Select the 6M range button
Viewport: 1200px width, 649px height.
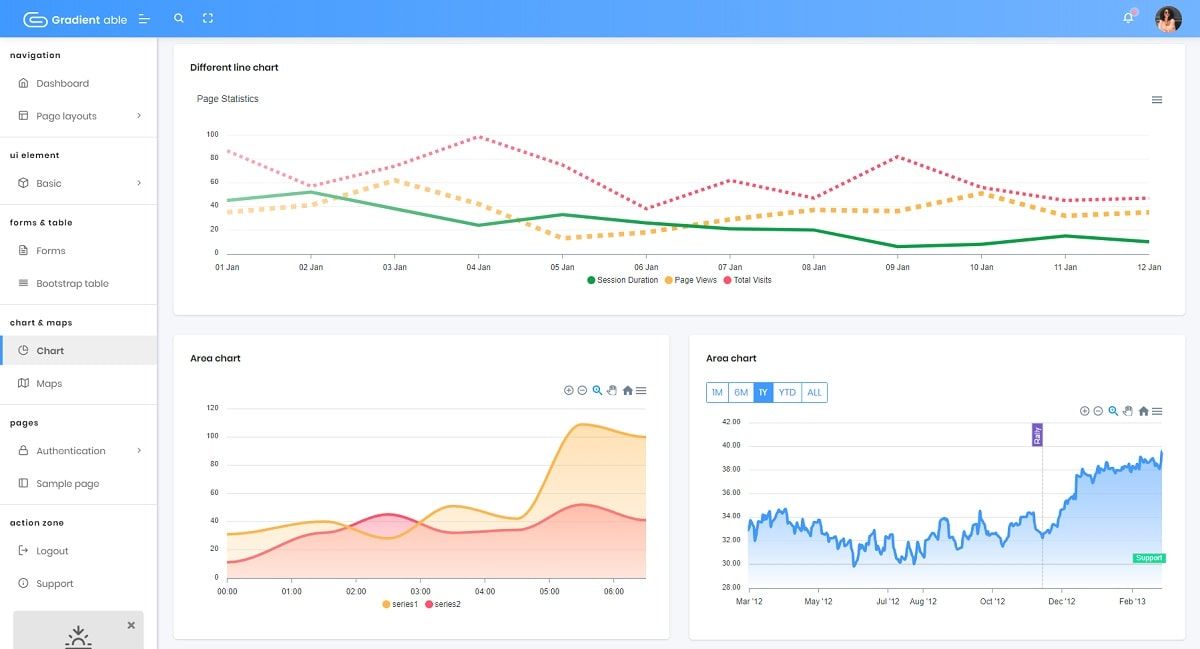[x=741, y=392]
